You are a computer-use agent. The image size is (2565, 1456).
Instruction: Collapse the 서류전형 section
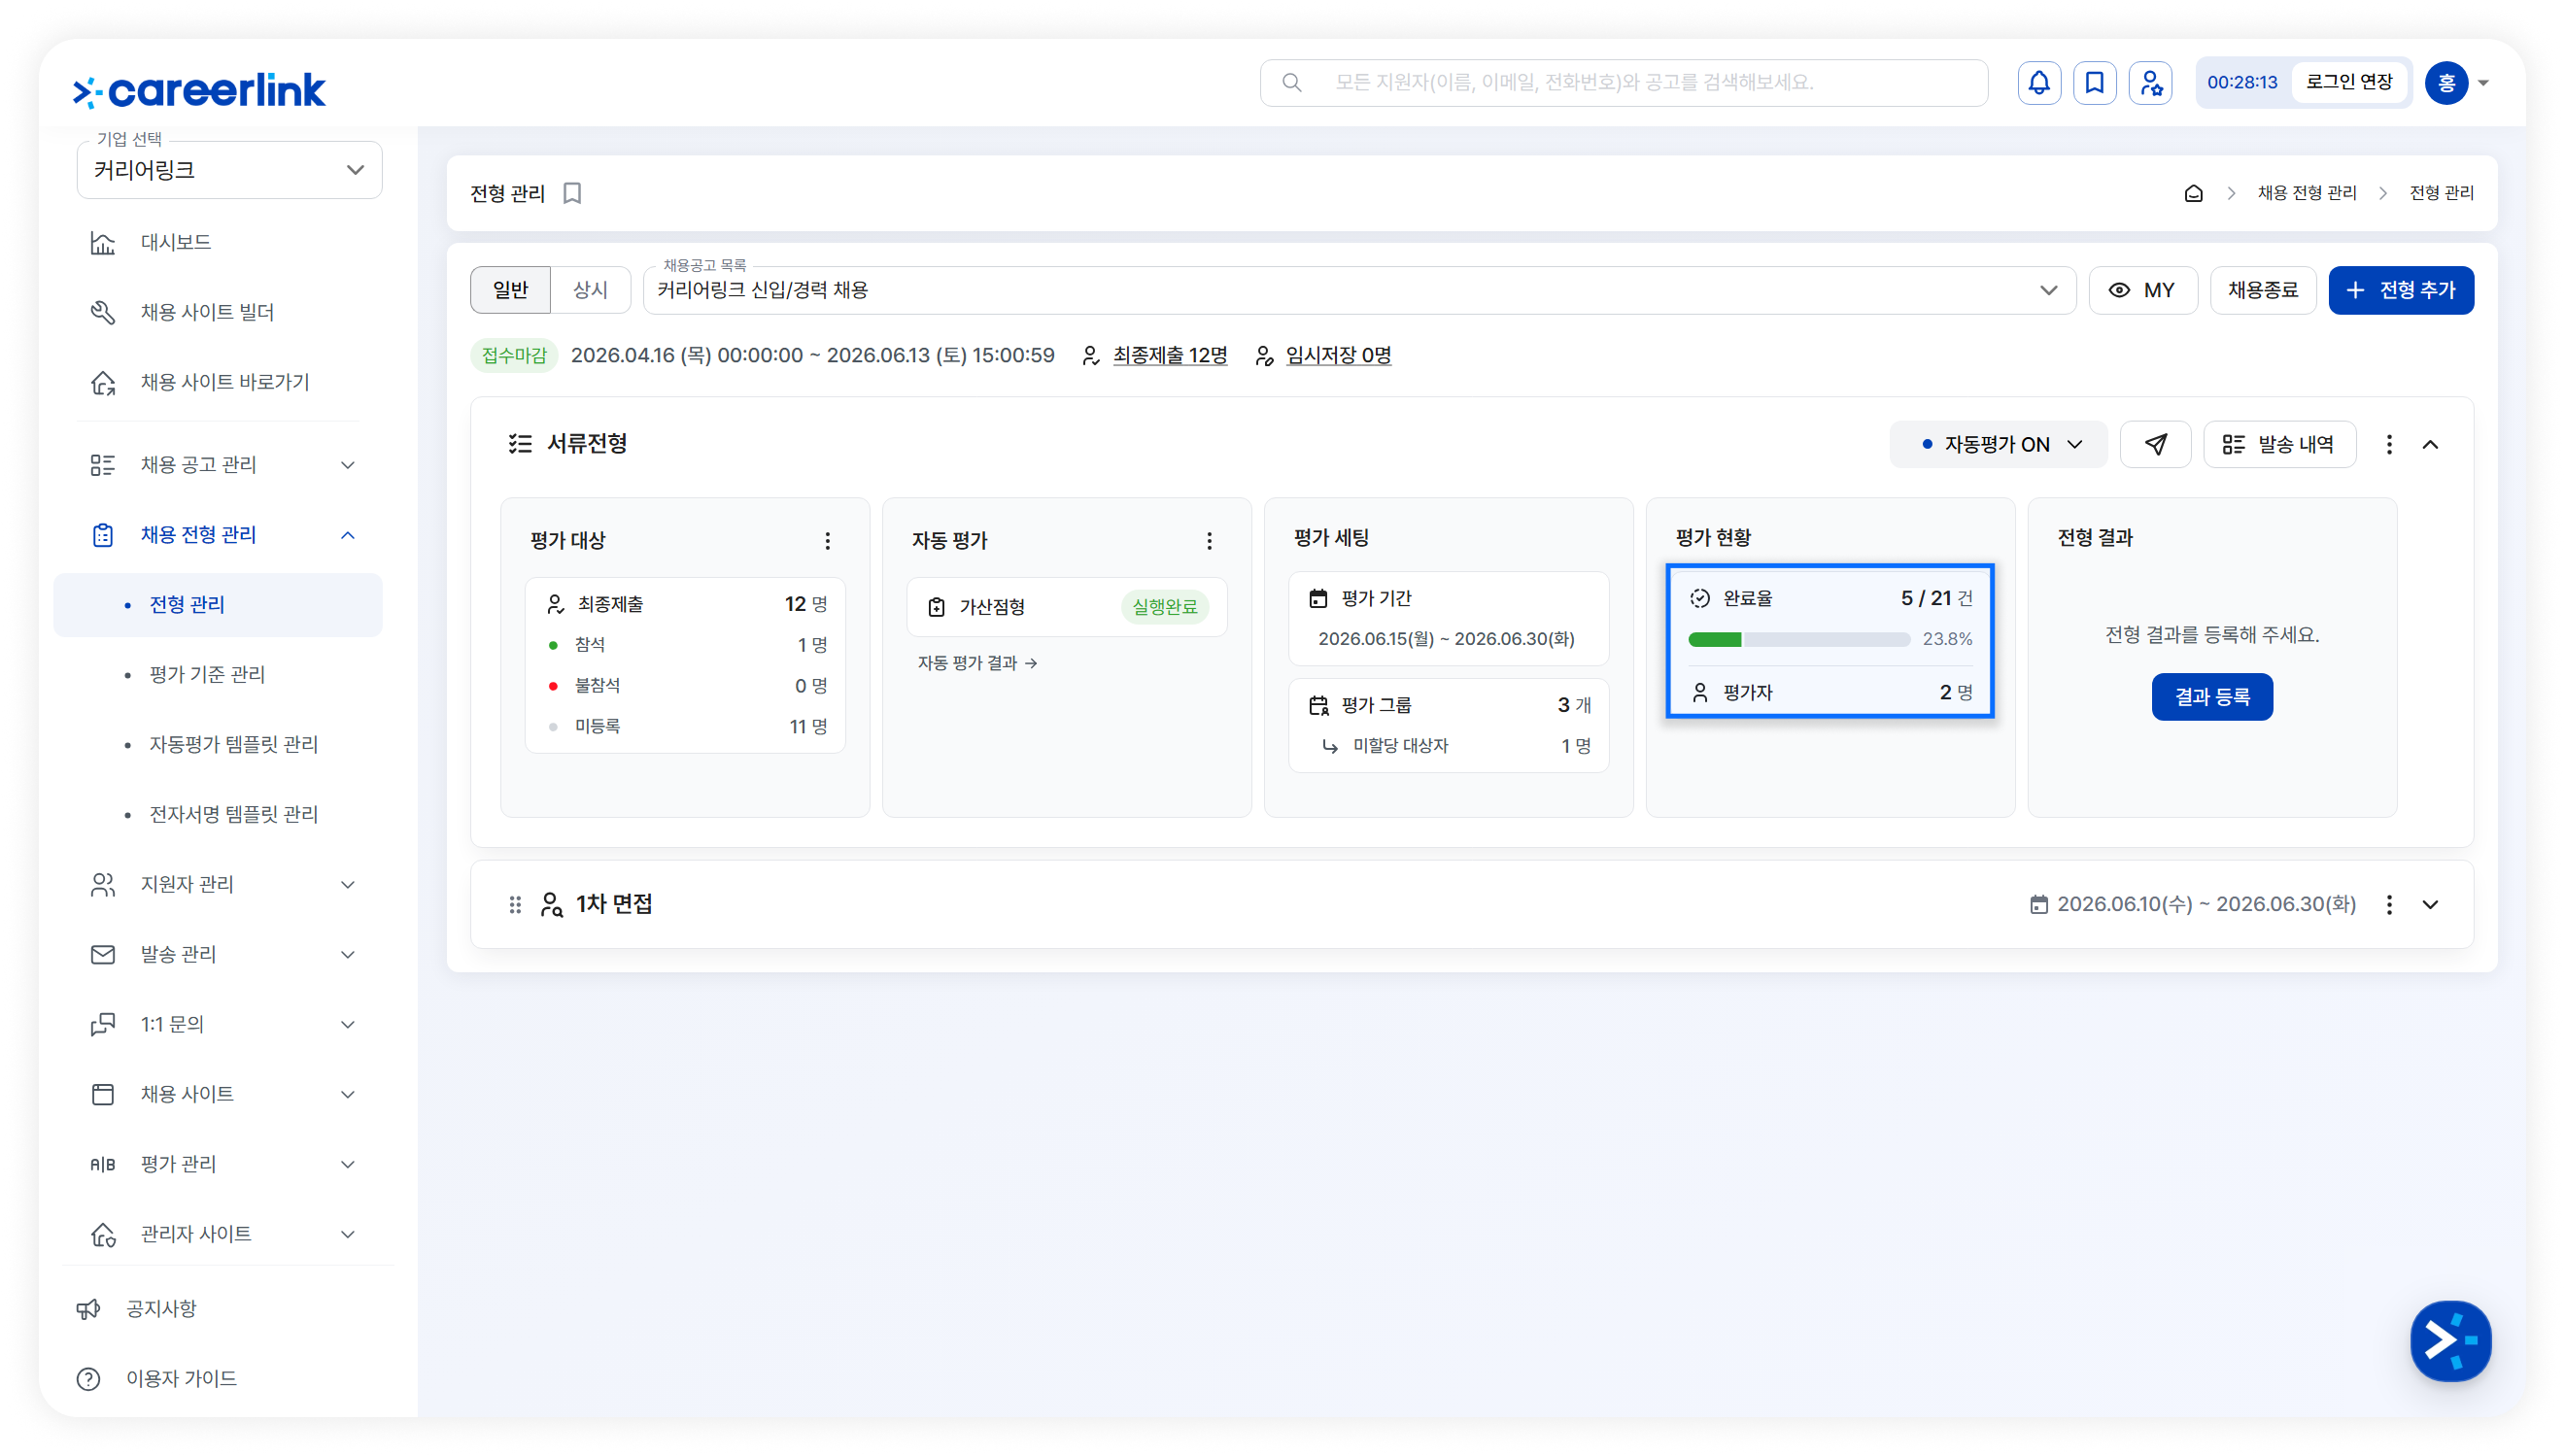click(2430, 444)
